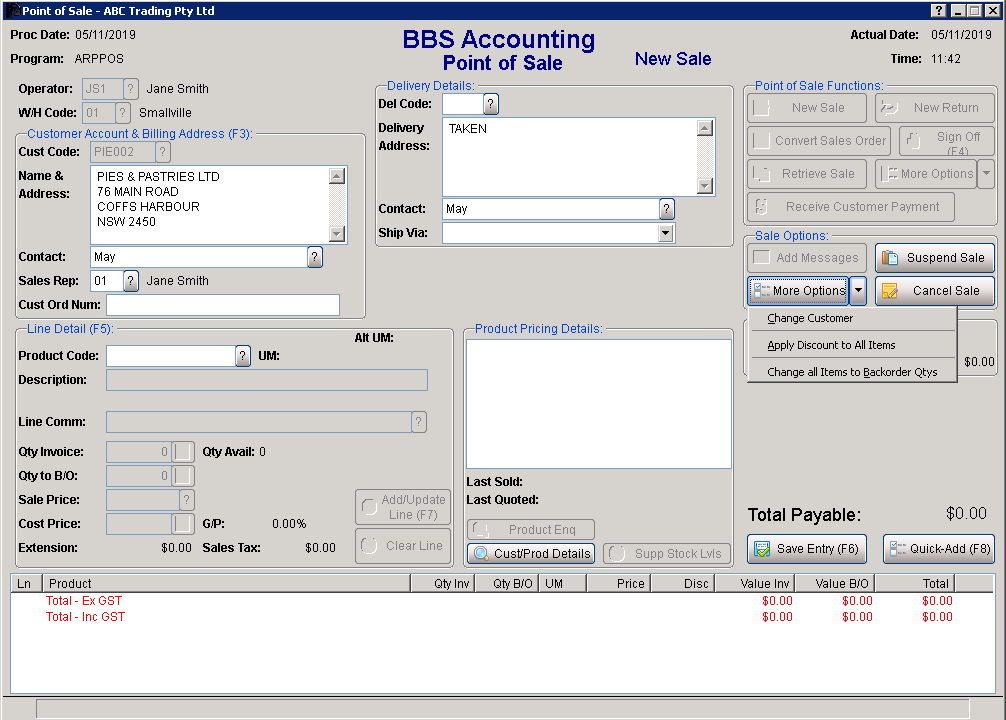1006x720 pixels.
Task: Select Change Customer from the menu
Action: (810, 319)
